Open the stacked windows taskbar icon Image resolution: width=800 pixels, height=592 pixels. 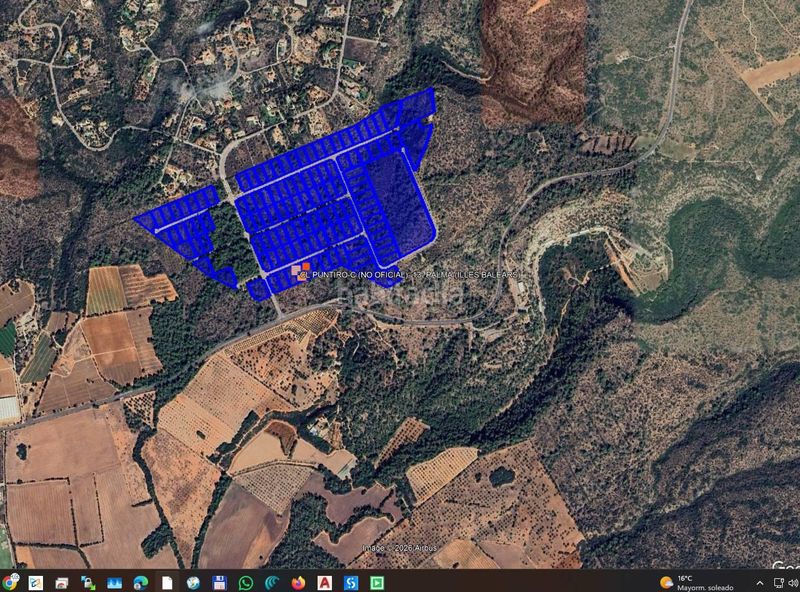62,582
